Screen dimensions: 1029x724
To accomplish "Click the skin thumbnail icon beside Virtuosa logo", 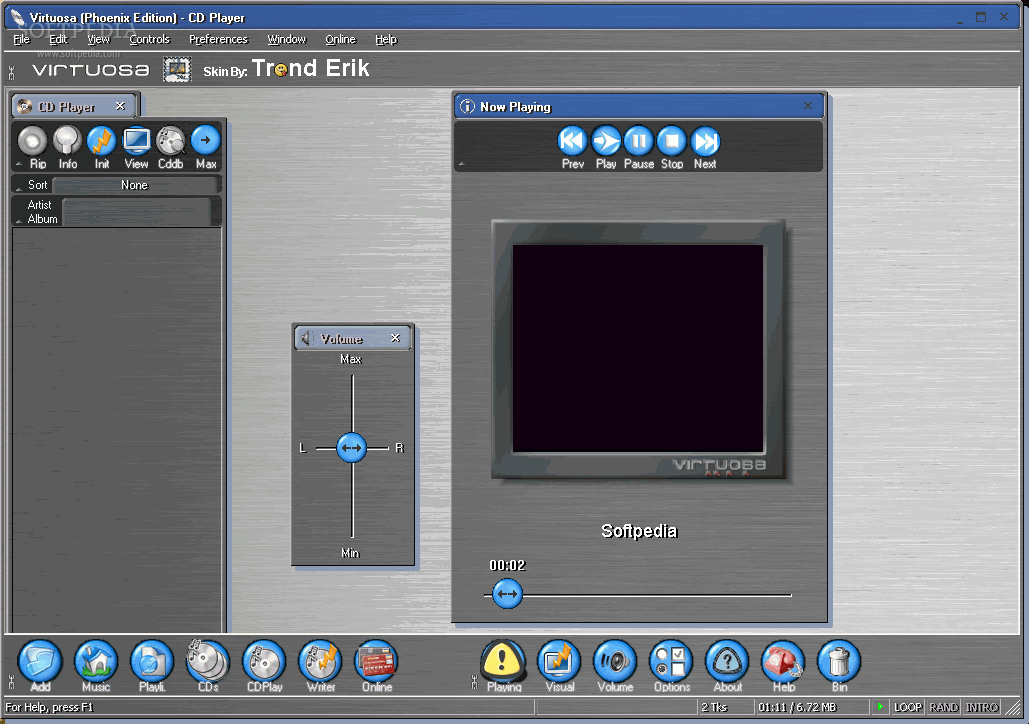I will [177, 69].
